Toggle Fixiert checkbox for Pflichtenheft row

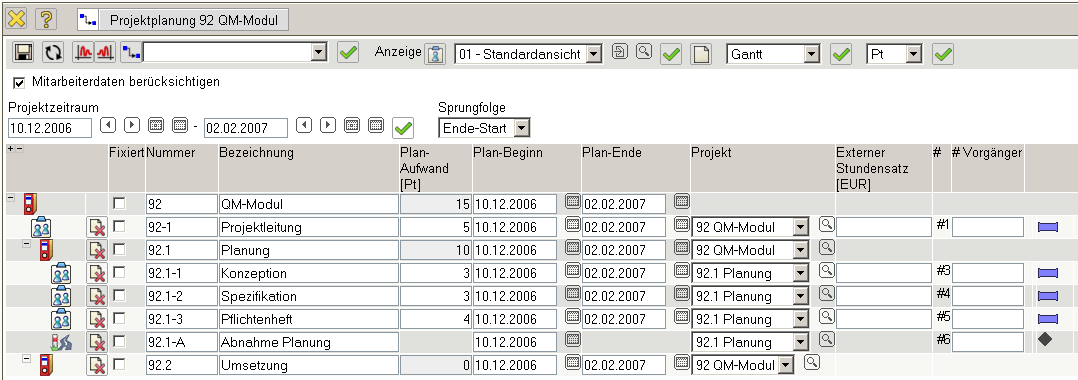120,318
